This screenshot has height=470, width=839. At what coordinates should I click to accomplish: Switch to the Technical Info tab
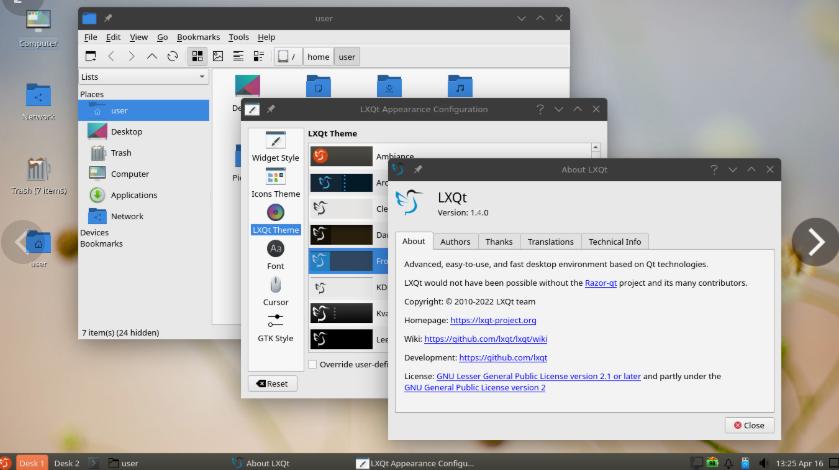615,241
